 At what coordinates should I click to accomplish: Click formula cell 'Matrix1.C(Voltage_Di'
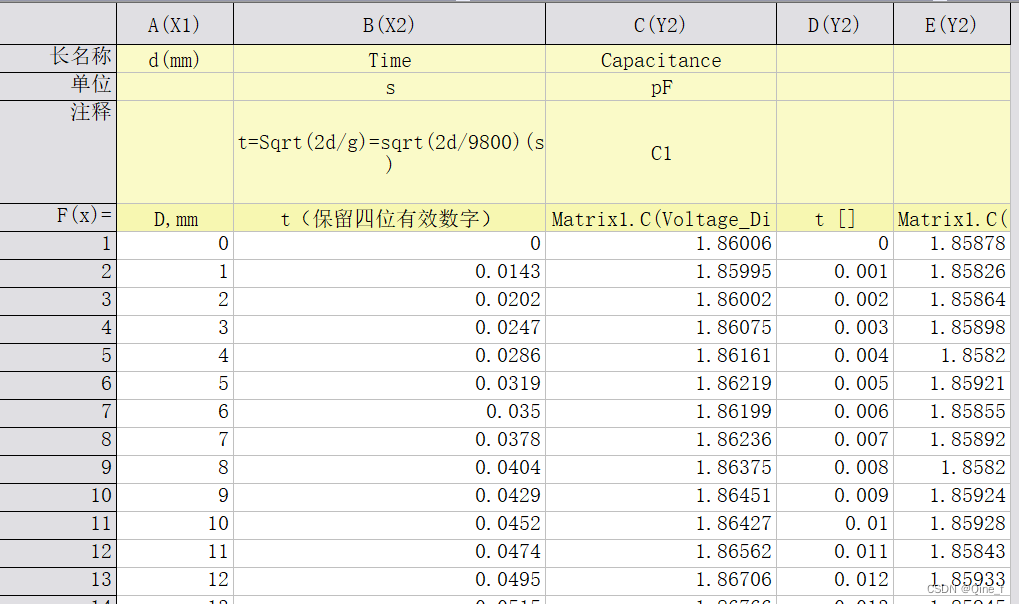[661, 218]
